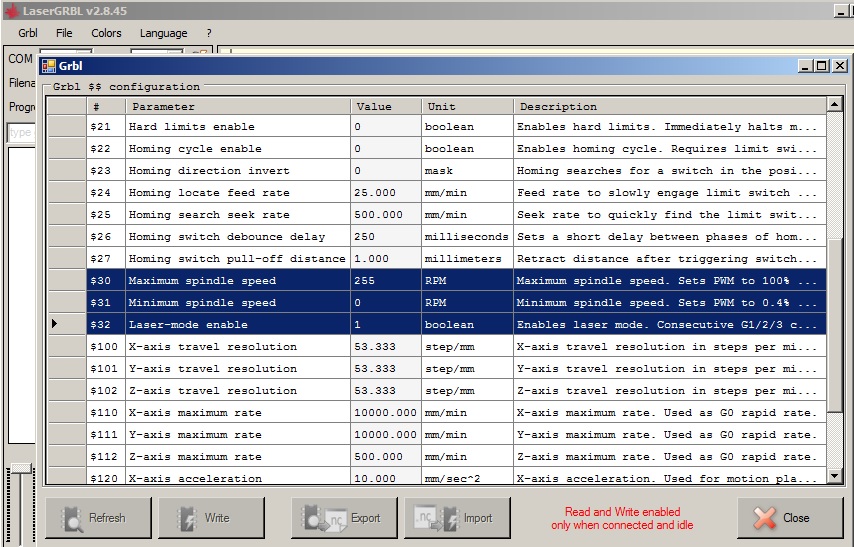Select value 0 of Minimum spindle speed

[386, 302]
